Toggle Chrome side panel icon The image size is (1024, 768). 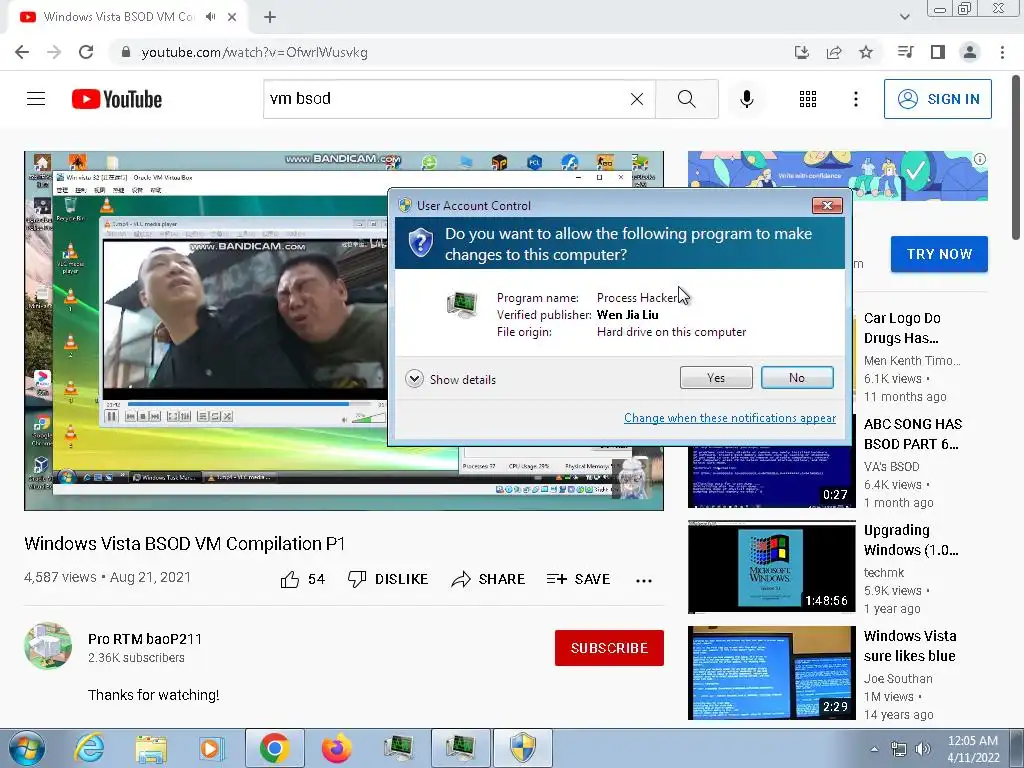(938, 52)
